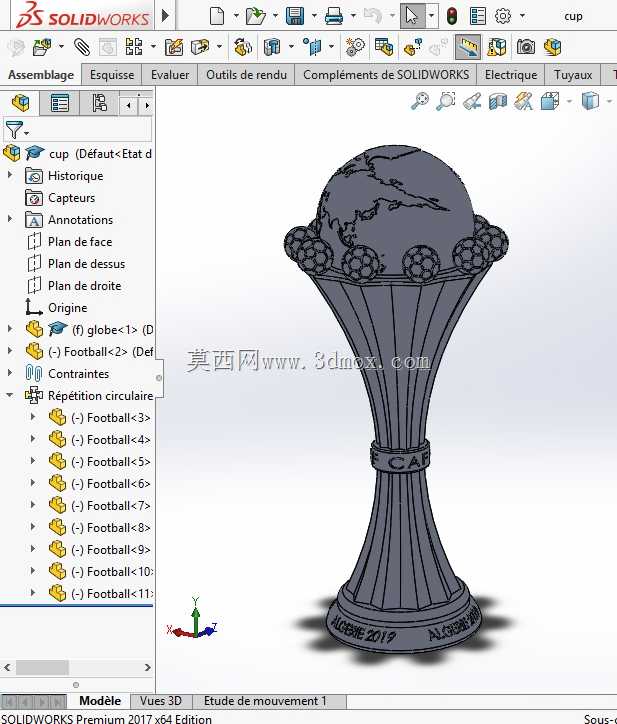Viewport: 617px width, 724px height.
Task: Expand the SOLIDWORKS menu arrow
Action: (x=165, y=16)
